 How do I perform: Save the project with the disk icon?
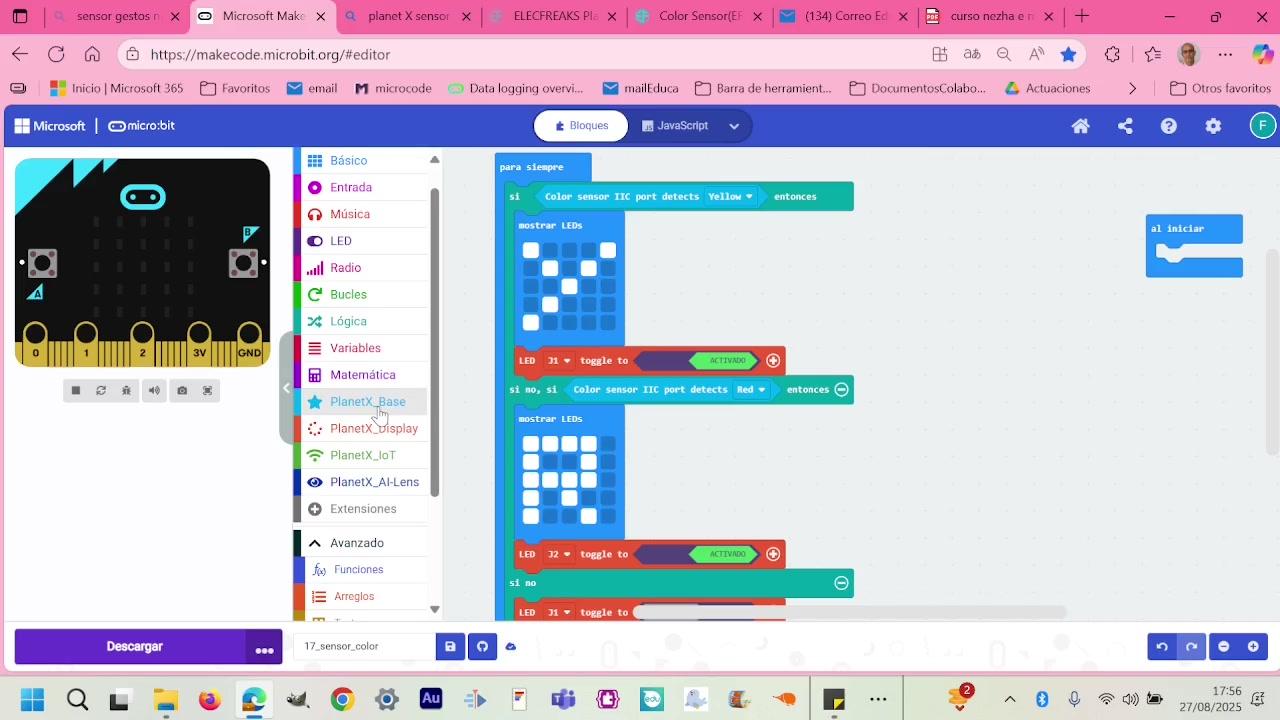[x=450, y=647]
